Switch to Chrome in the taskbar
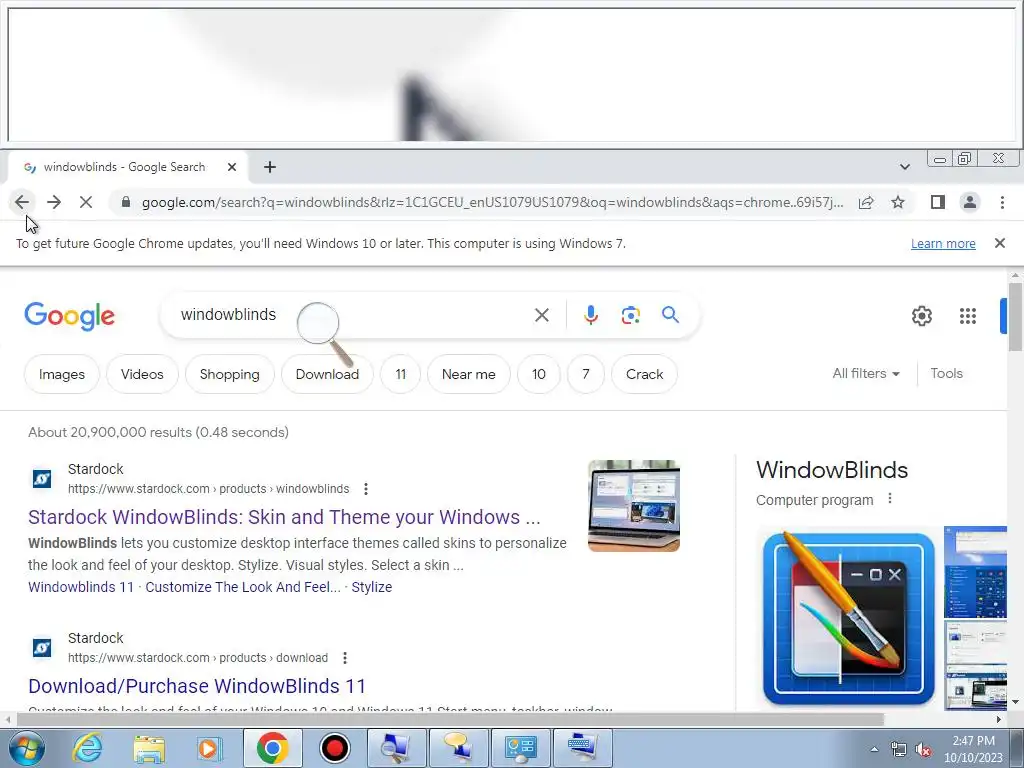1024x768 pixels. point(272,748)
